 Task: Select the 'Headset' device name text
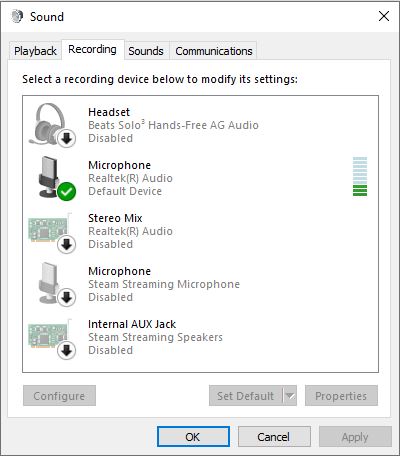[109, 112]
